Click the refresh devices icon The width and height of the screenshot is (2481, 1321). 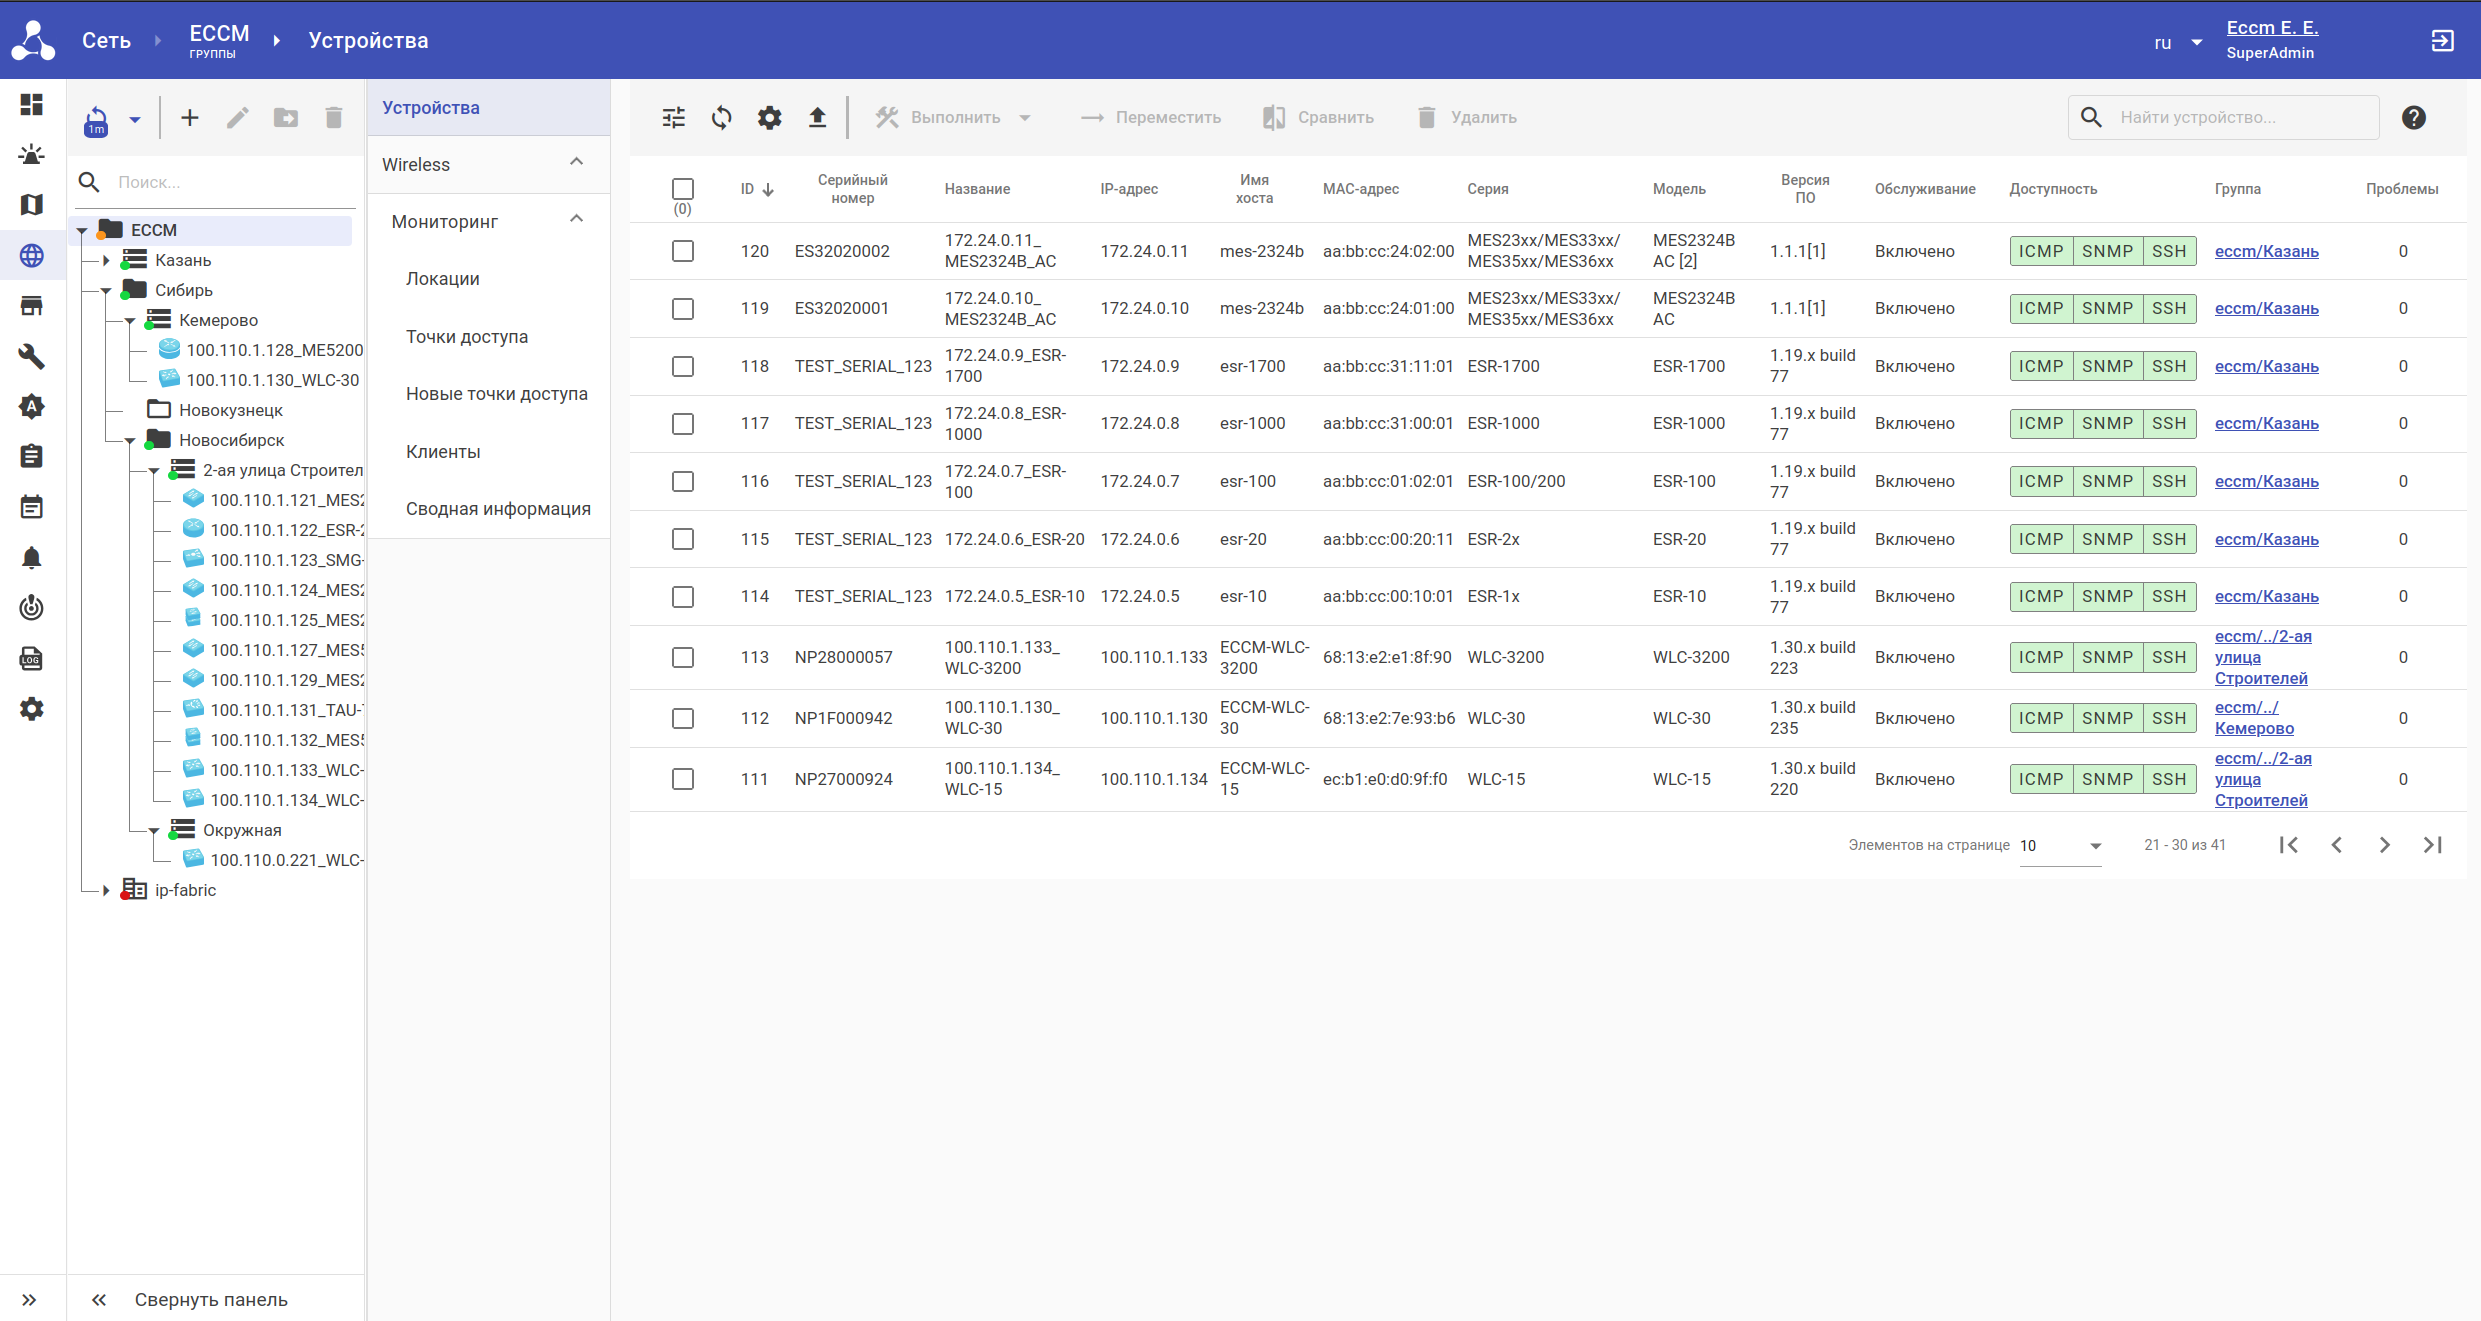[x=721, y=118]
